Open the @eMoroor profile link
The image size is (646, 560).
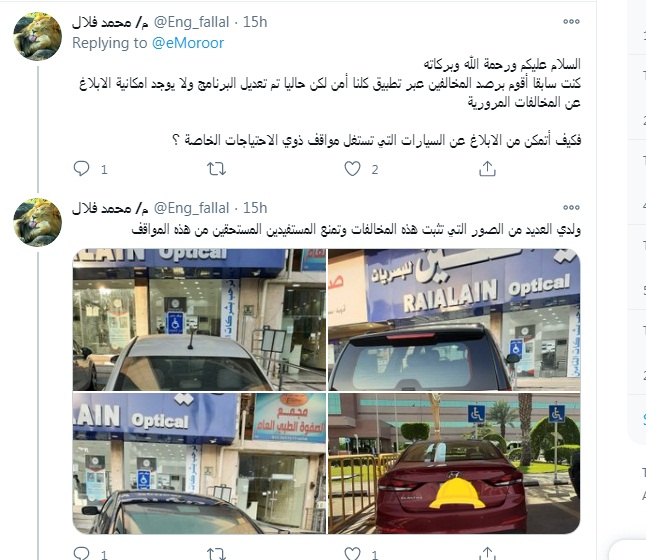[188, 43]
